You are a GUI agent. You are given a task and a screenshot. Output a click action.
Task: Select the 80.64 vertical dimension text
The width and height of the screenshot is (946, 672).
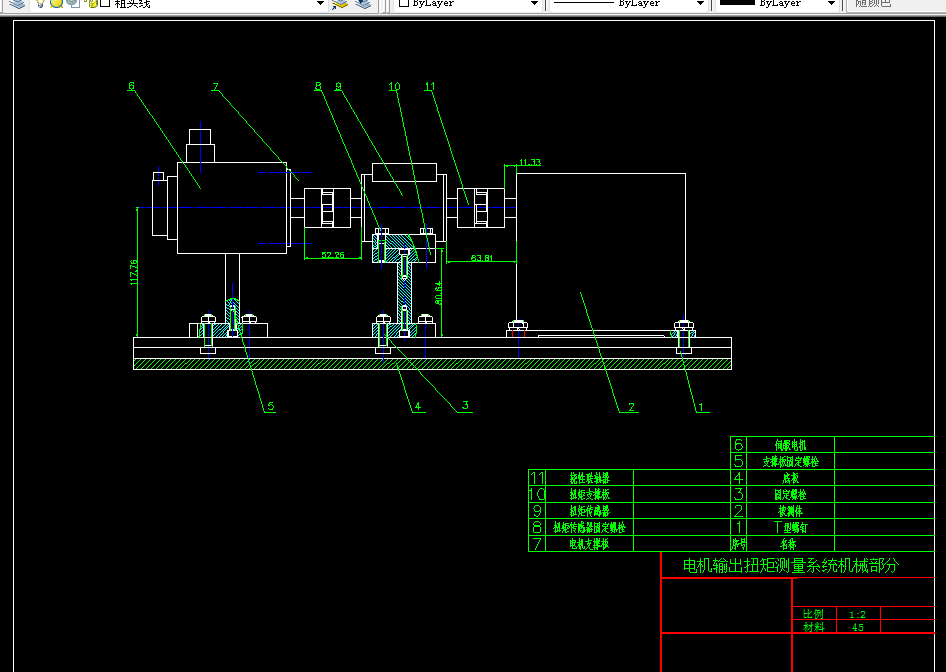pyautogui.click(x=438, y=293)
